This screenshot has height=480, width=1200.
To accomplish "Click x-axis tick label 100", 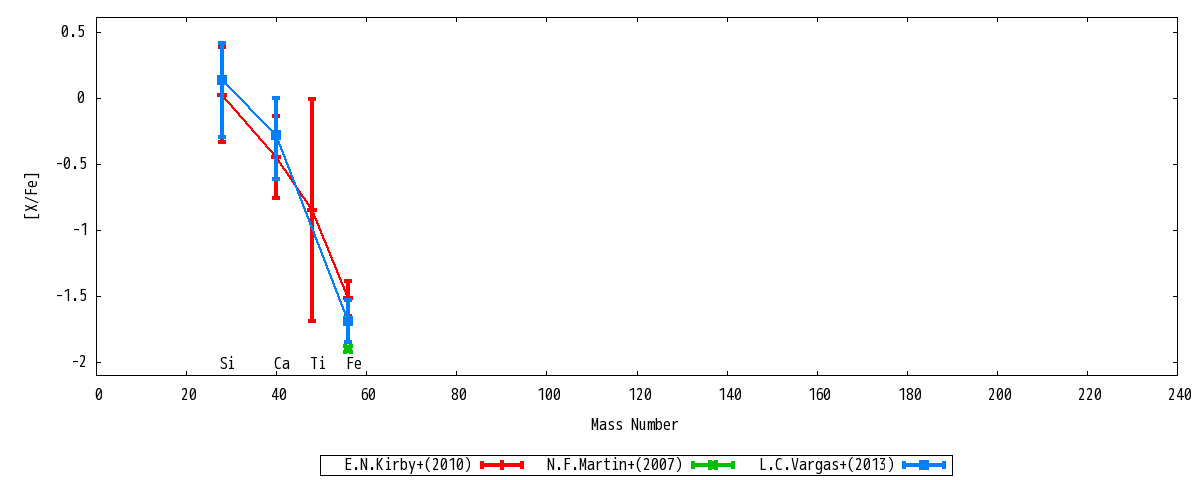I will [549, 395].
